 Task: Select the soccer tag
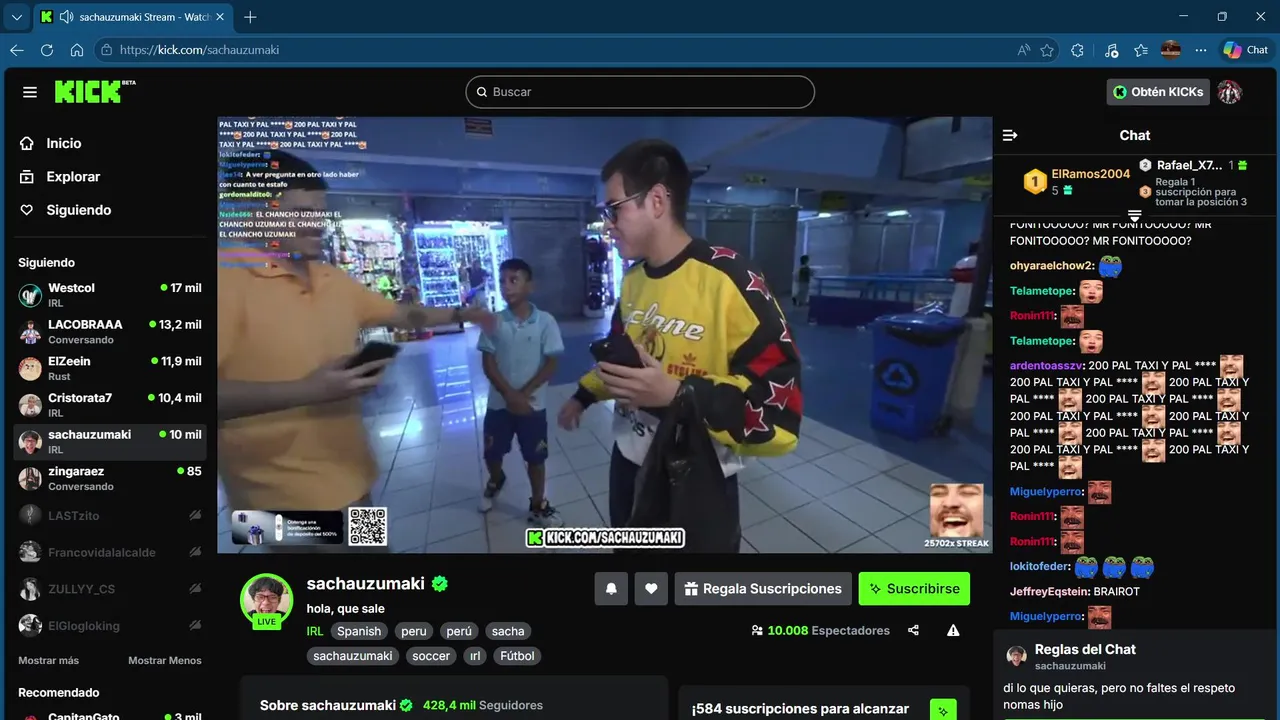[431, 656]
